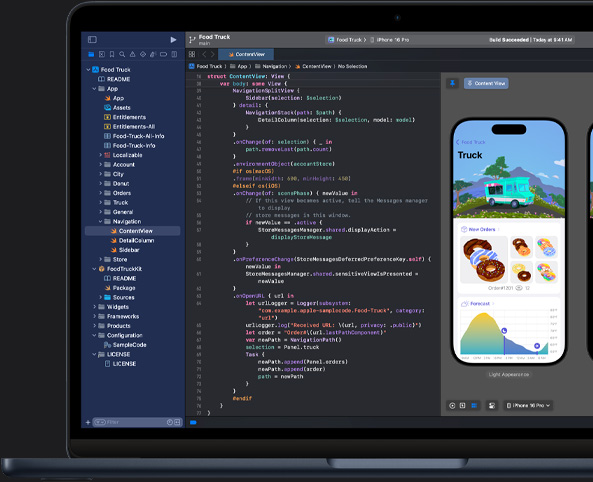Select the Bookmark navigator icon
The height and width of the screenshot is (482, 593).
click(112, 54)
